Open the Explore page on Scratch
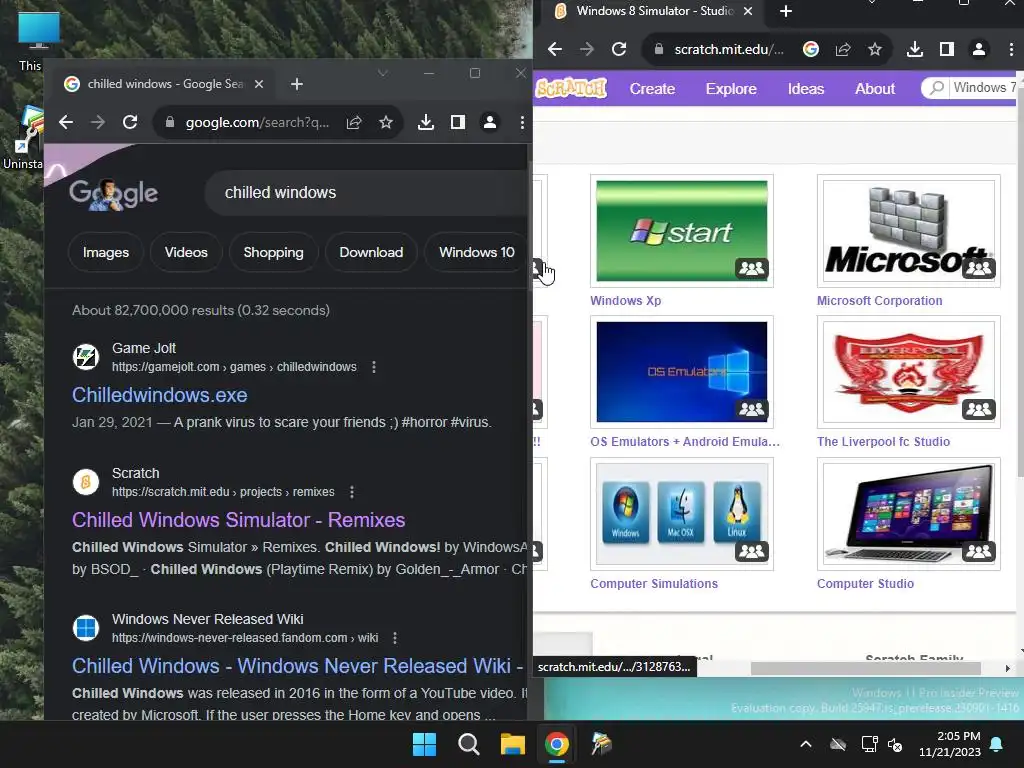The image size is (1024, 768). [x=731, y=89]
